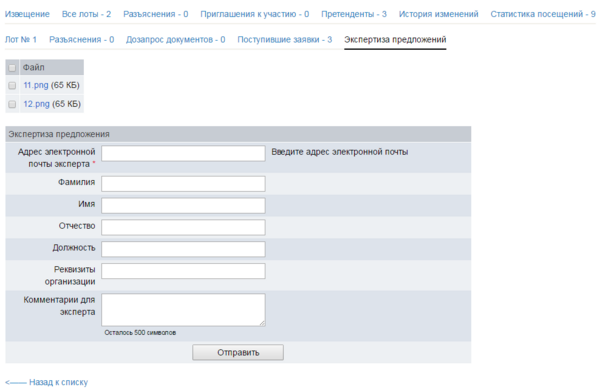The height and width of the screenshot is (390, 600).
Task: Click into the Отчество input field
Action: pos(183,227)
